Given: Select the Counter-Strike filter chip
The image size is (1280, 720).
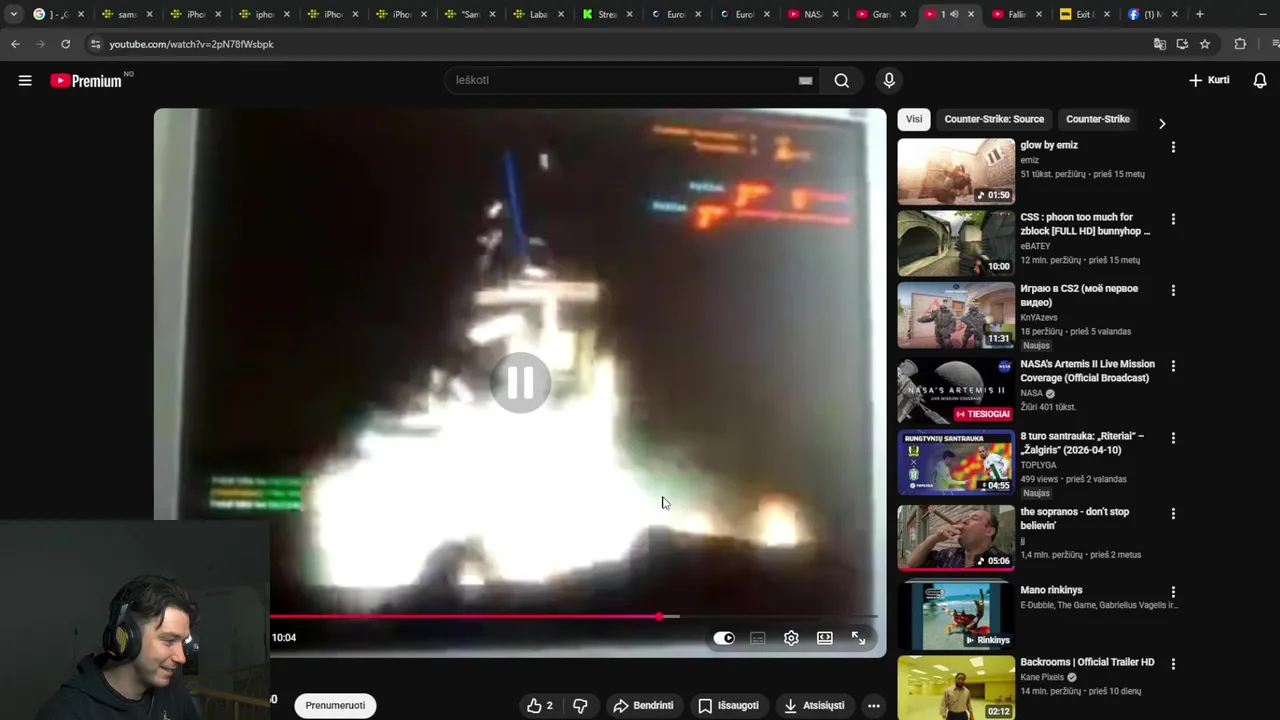Looking at the screenshot, I should (1097, 119).
